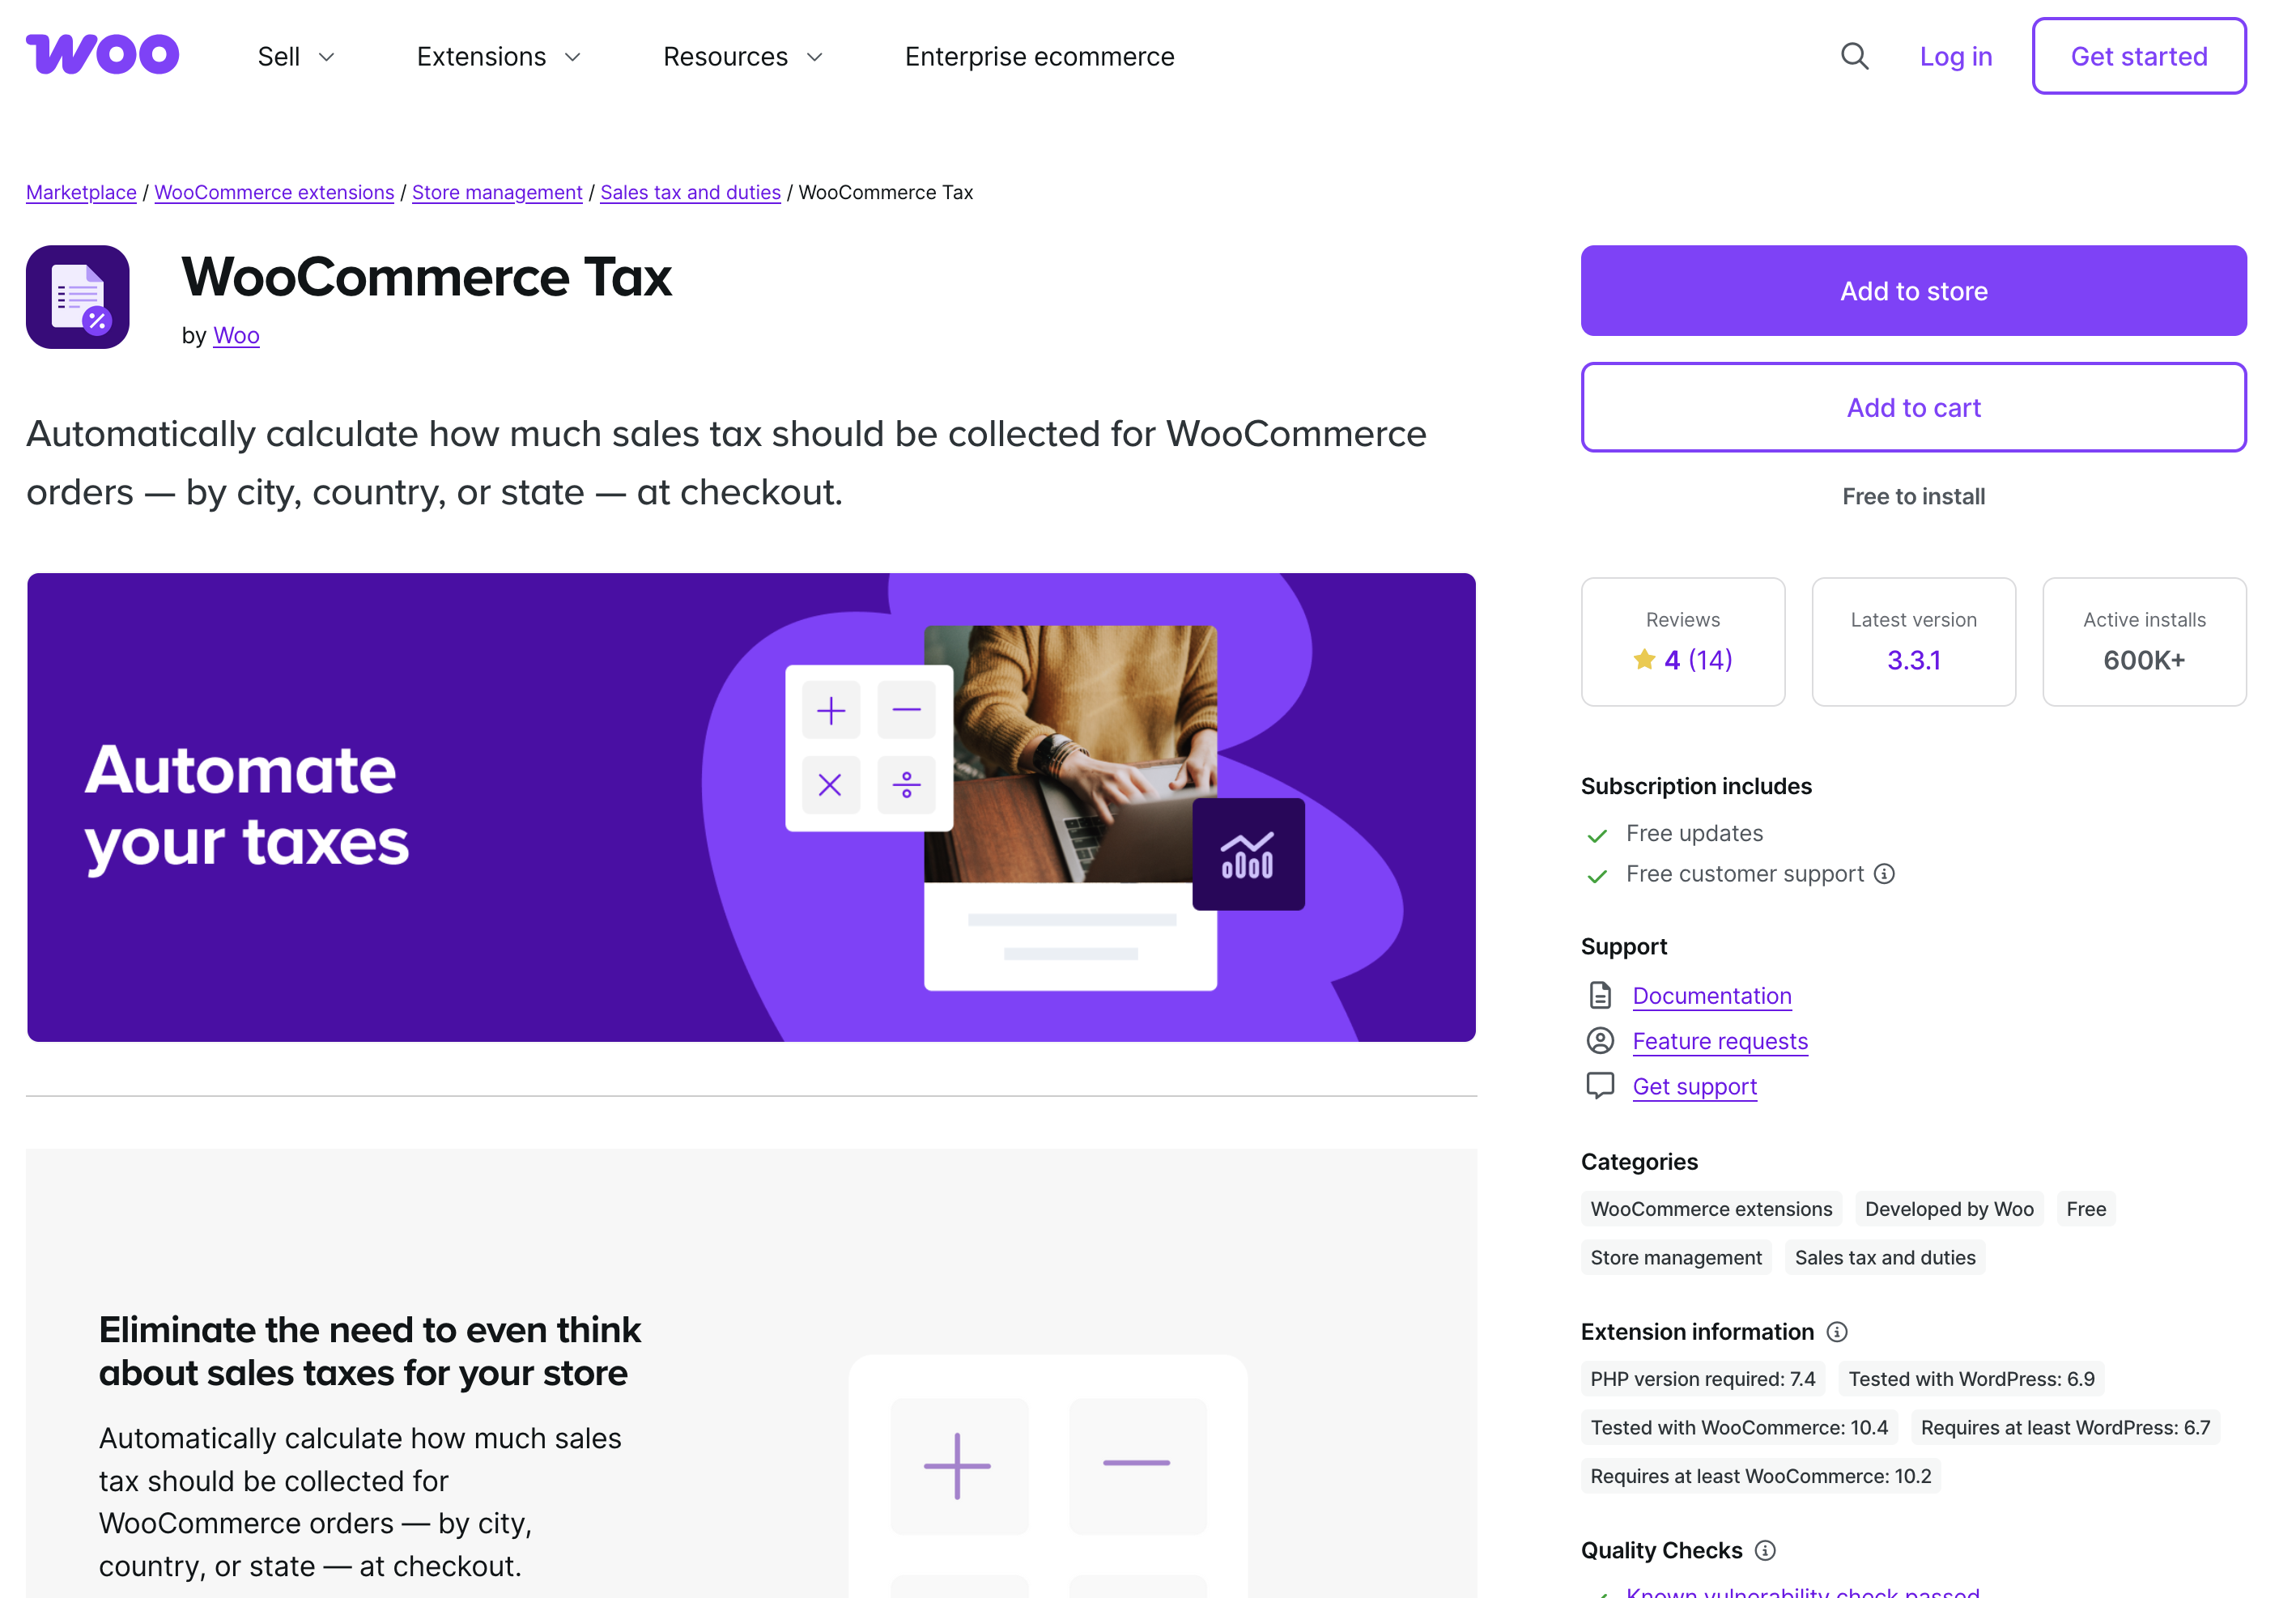Click the profile icon beside Feature requests
2296x1598 pixels.
[x=1601, y=1040]
